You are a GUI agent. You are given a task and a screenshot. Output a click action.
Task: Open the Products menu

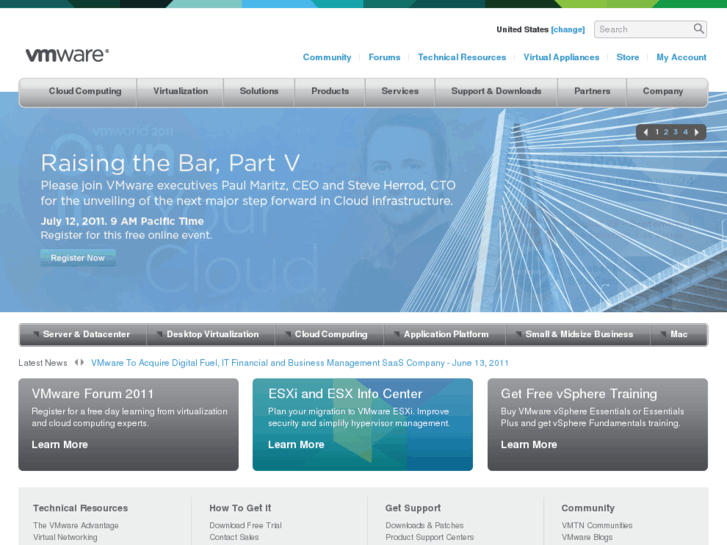330,92
